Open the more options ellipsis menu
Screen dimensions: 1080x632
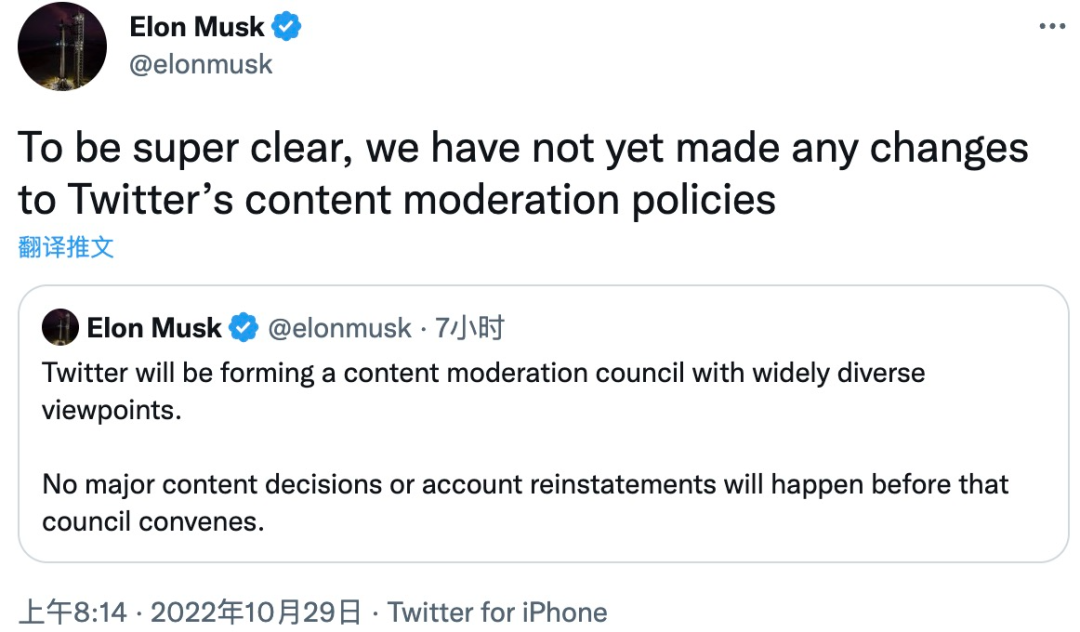click(1051, 27)
